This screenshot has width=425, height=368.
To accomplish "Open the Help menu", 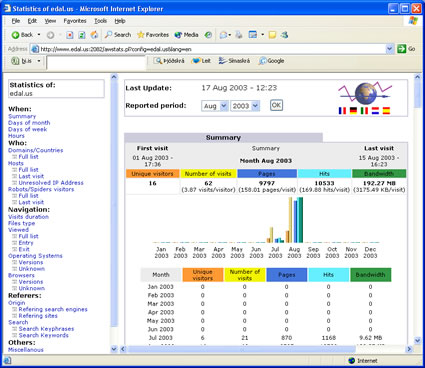I will pyautogui.click(x=120, y=21).
